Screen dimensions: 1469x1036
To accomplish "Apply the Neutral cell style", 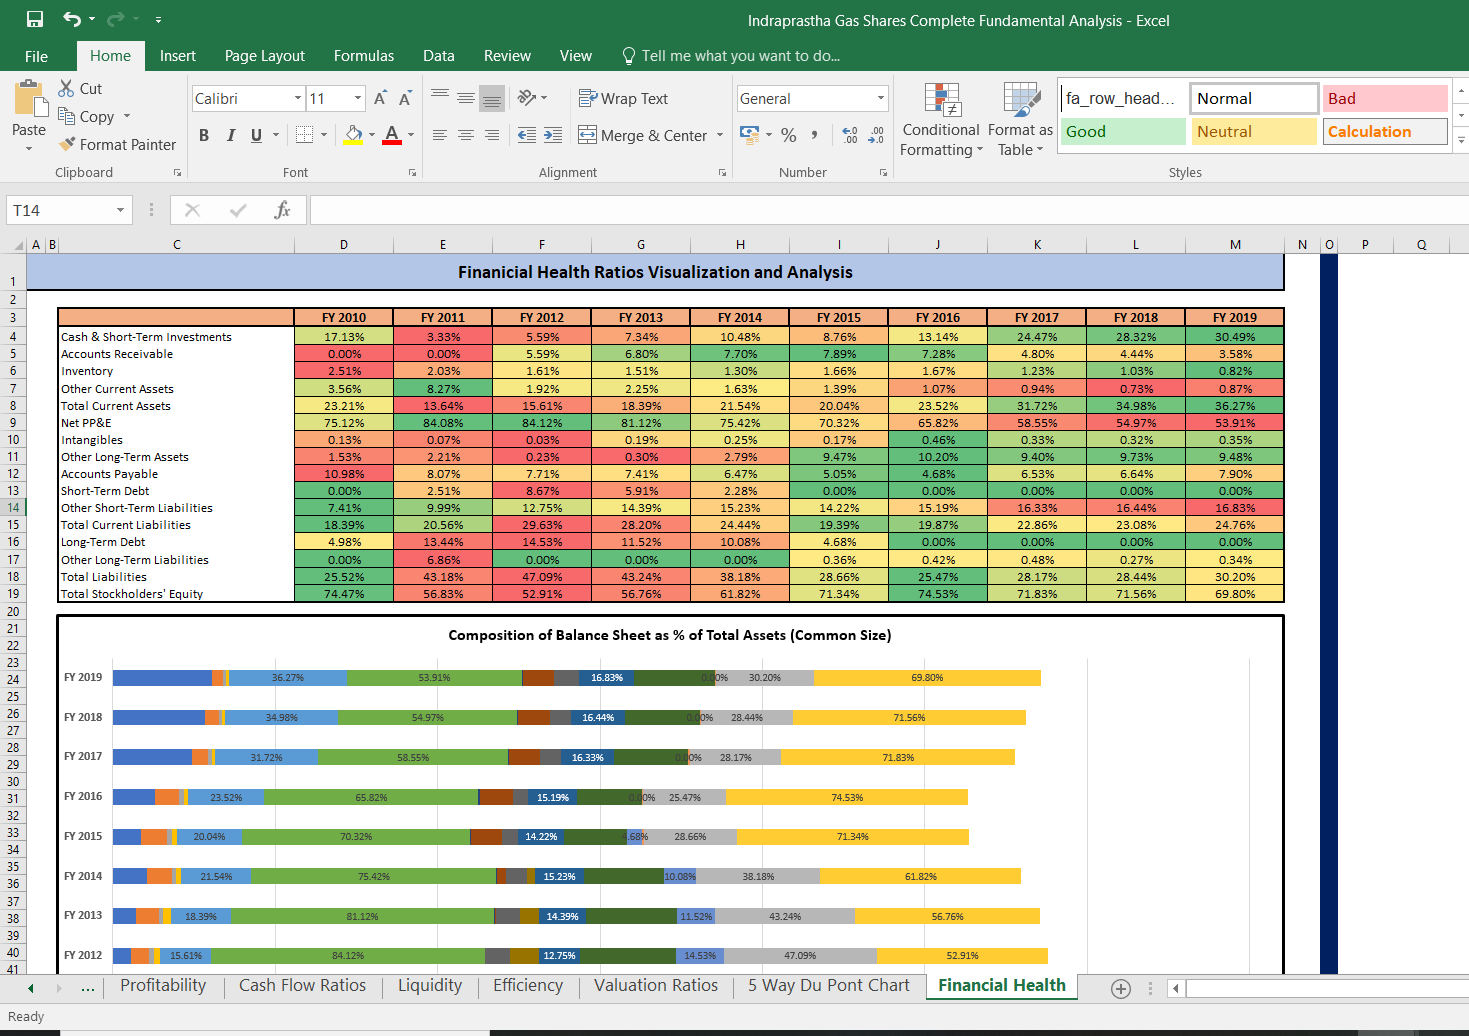I will pos(1254,131).
